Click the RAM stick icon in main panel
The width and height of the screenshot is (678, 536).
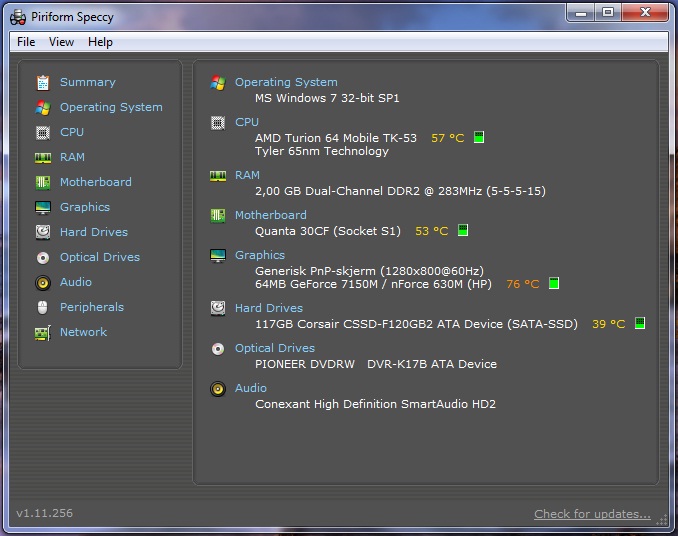[x=218, y=176]
